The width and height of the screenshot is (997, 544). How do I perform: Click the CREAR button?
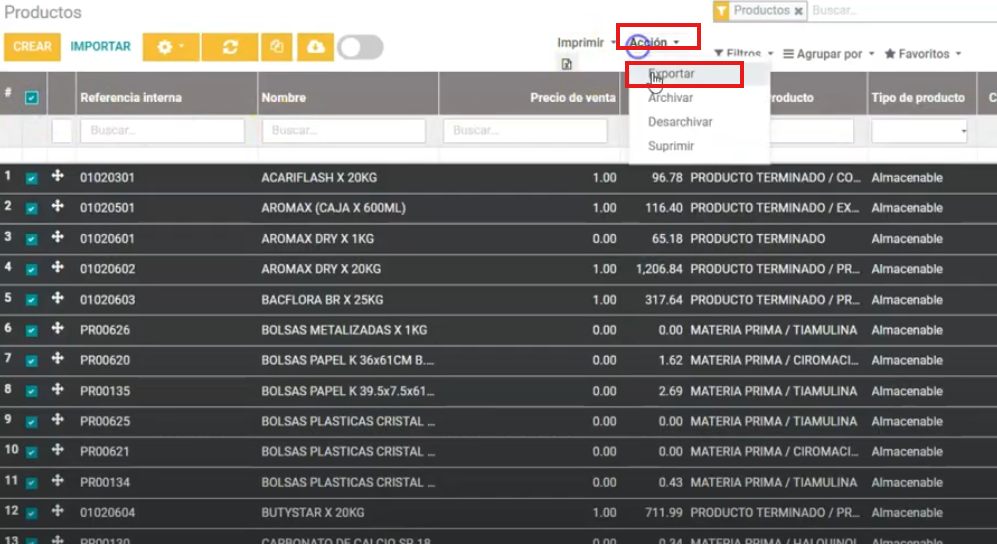tap(32, 47)
